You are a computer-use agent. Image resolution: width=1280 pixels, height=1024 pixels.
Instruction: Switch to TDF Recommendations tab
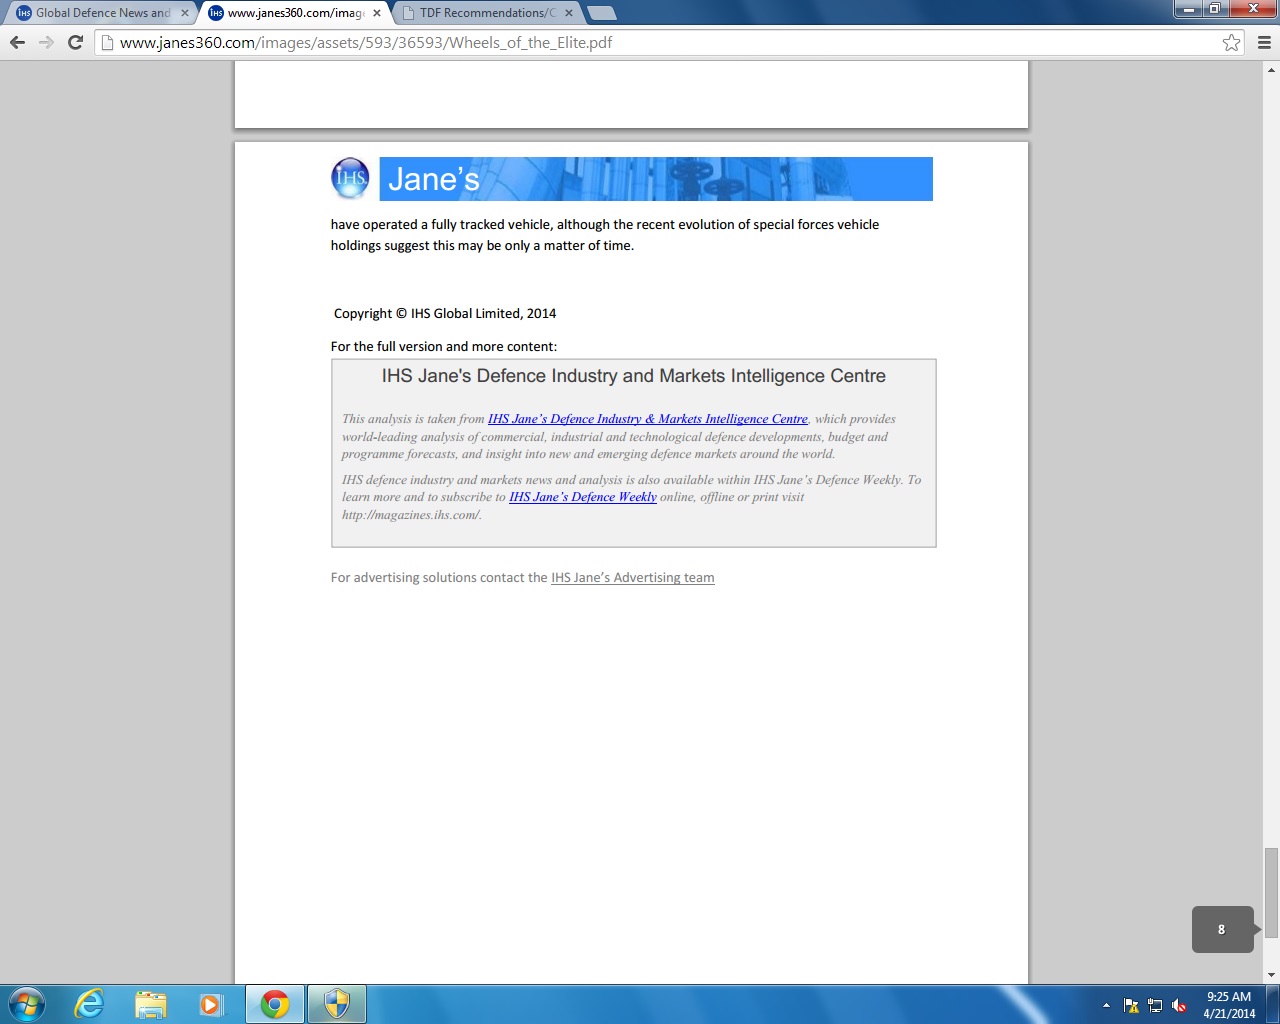point(484,13)
